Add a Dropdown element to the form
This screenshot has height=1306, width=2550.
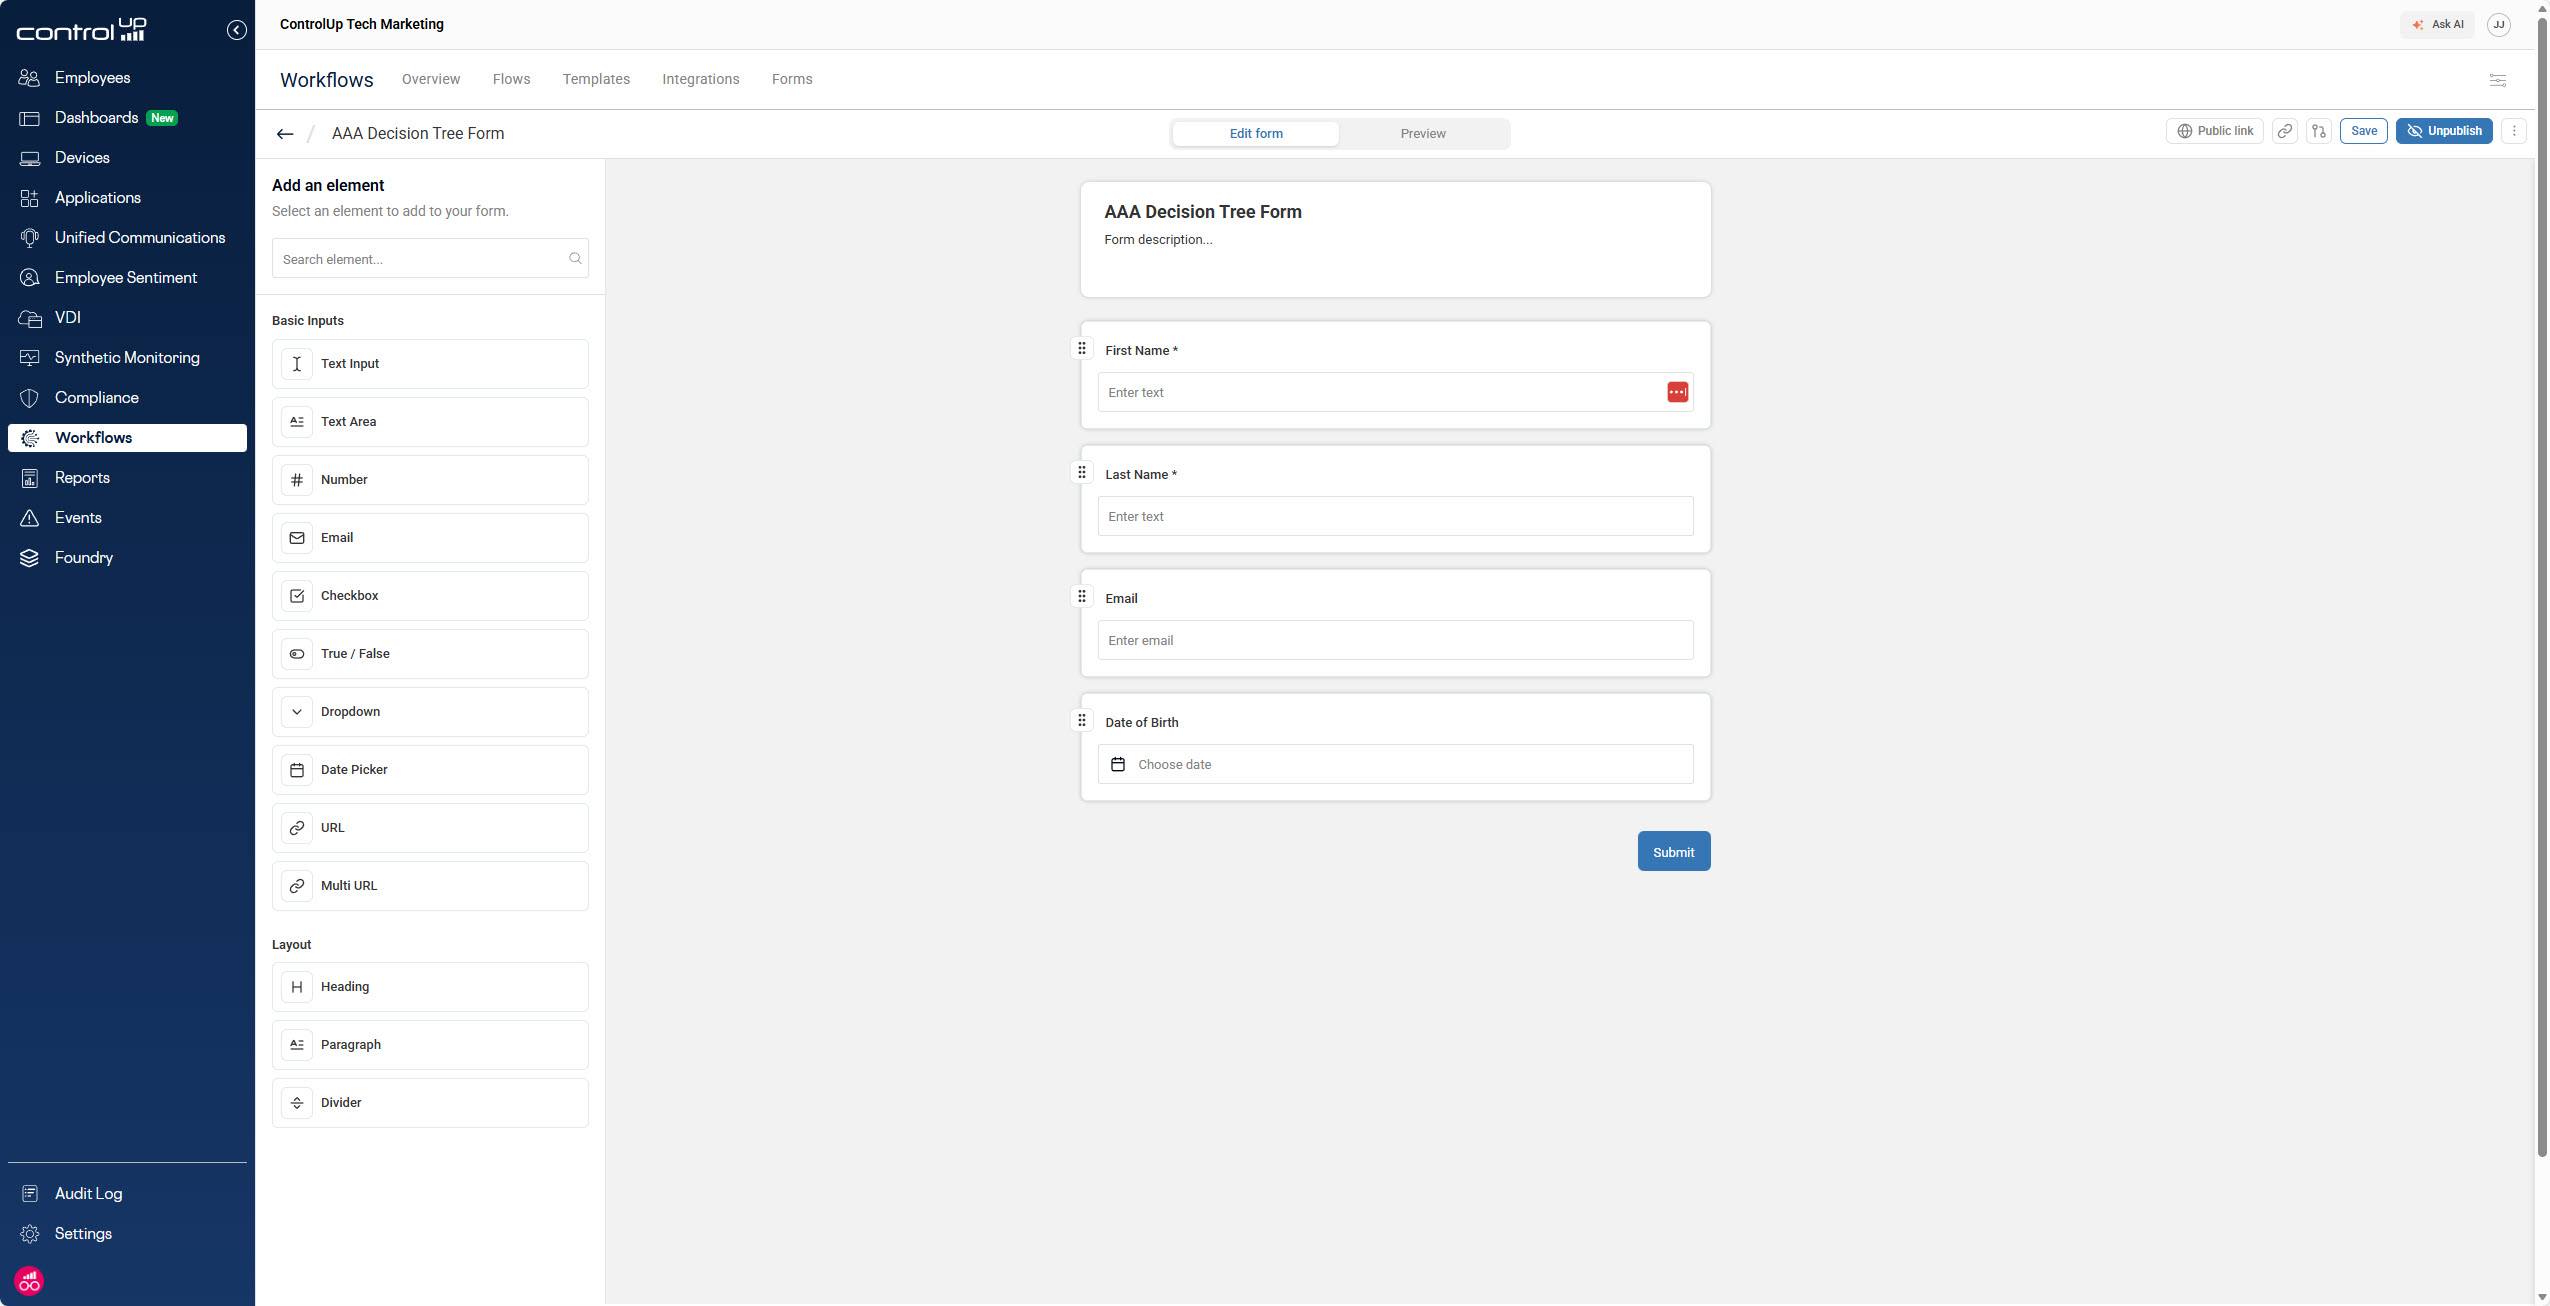click(x=430, y=712)
